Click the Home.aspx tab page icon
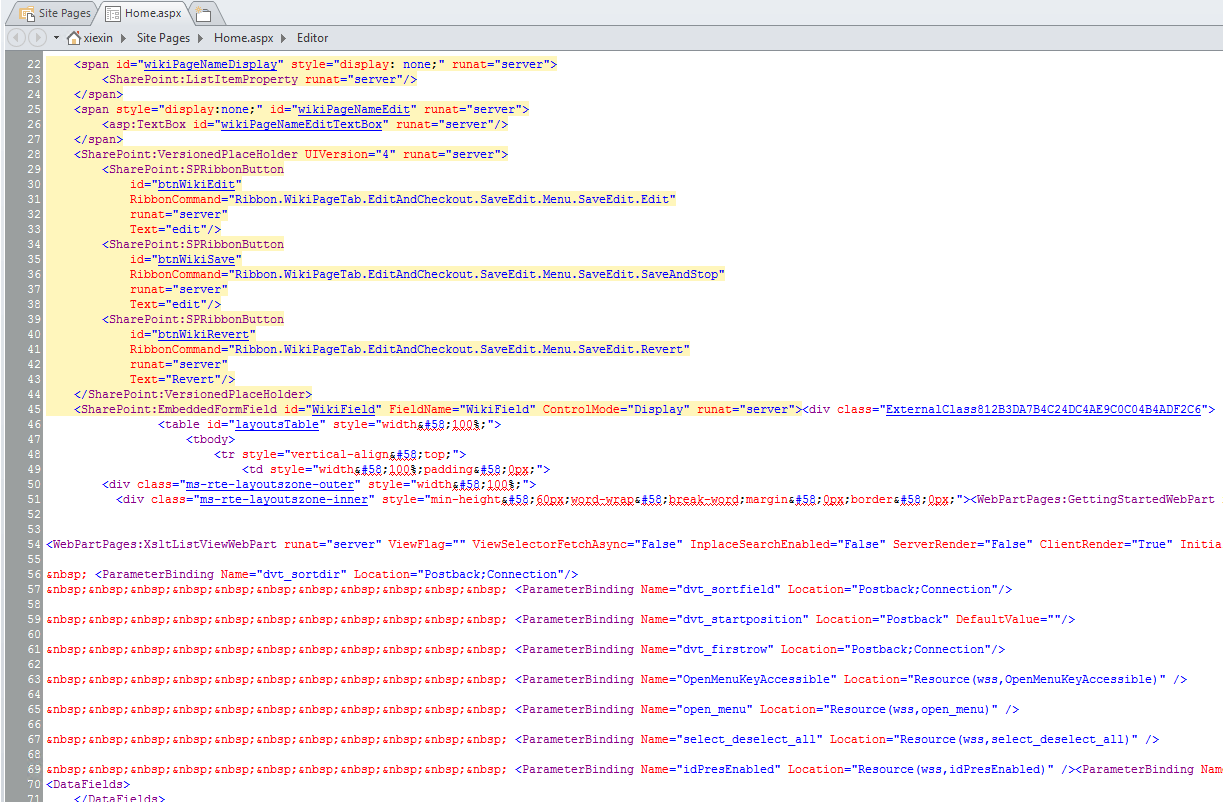The width and height of the screenshot is (1223, 802). tap(113, 14)
